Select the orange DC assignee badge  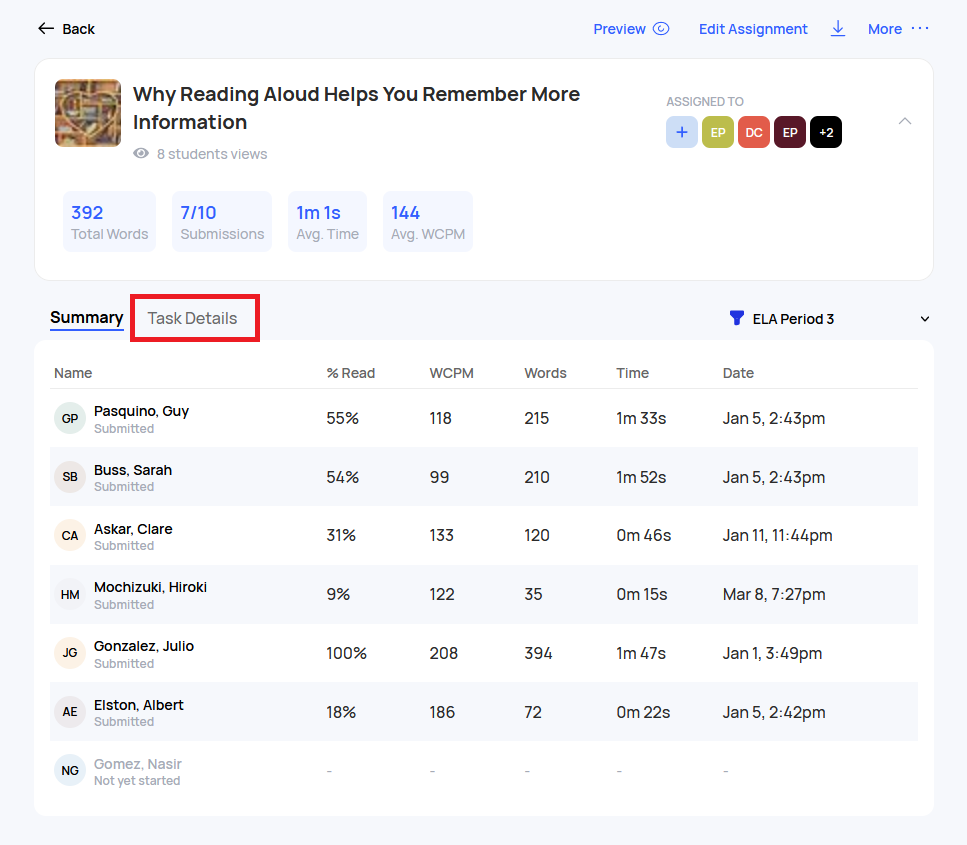pos(754,132)
